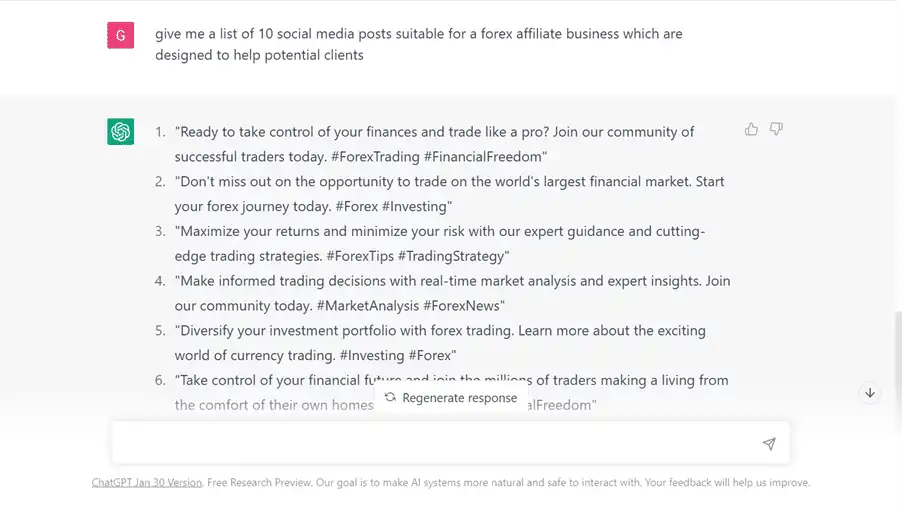This screenshot has width=902, height=508.
Task: Click the scroll-to-bottom arrow button
Action: pos(870,393)
